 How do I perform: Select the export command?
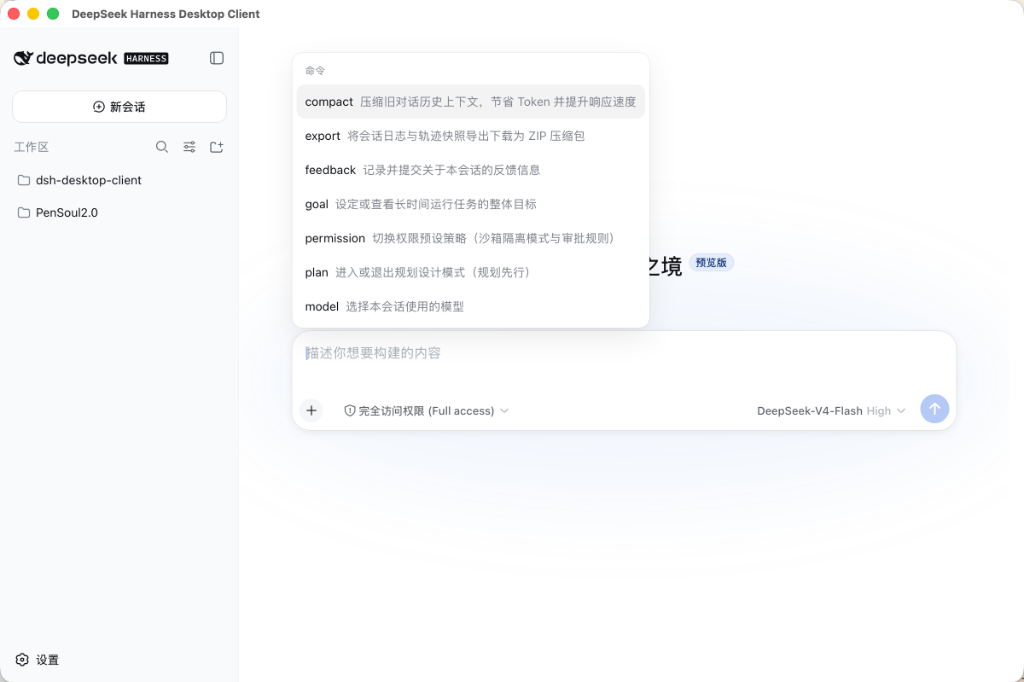coord(471,136)
